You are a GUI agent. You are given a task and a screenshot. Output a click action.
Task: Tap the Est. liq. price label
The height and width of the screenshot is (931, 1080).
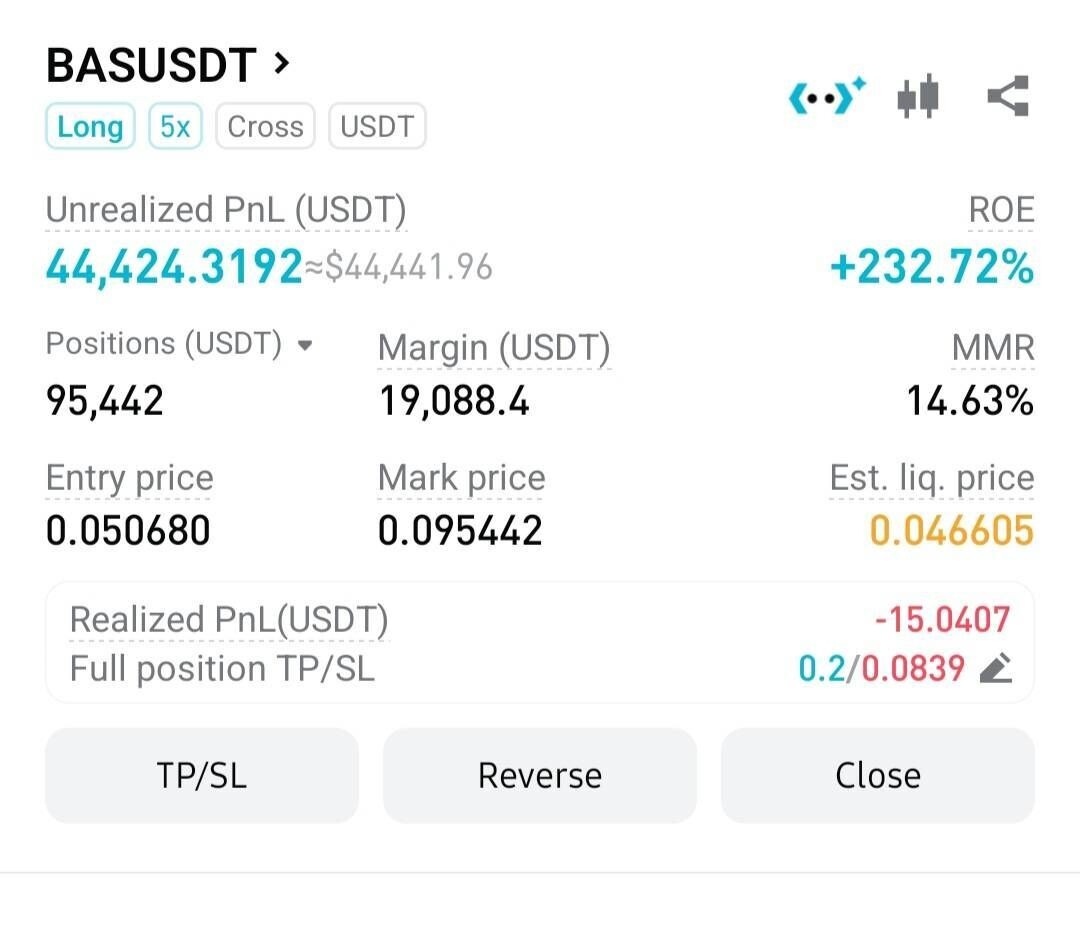coord(931,478)
